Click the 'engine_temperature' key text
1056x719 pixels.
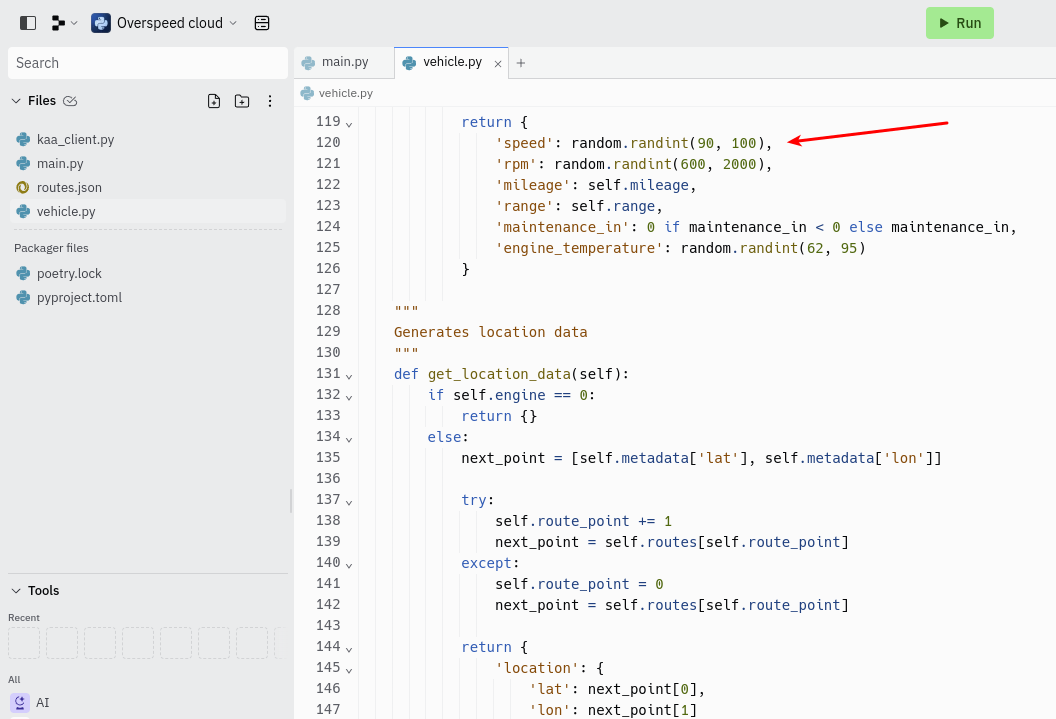click(579, 248)
